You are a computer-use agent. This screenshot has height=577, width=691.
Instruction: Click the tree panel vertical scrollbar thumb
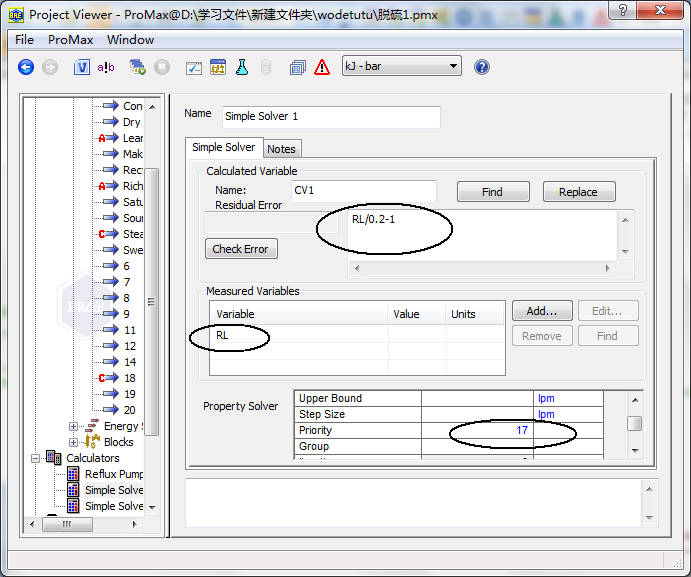[x=151, y=302]
